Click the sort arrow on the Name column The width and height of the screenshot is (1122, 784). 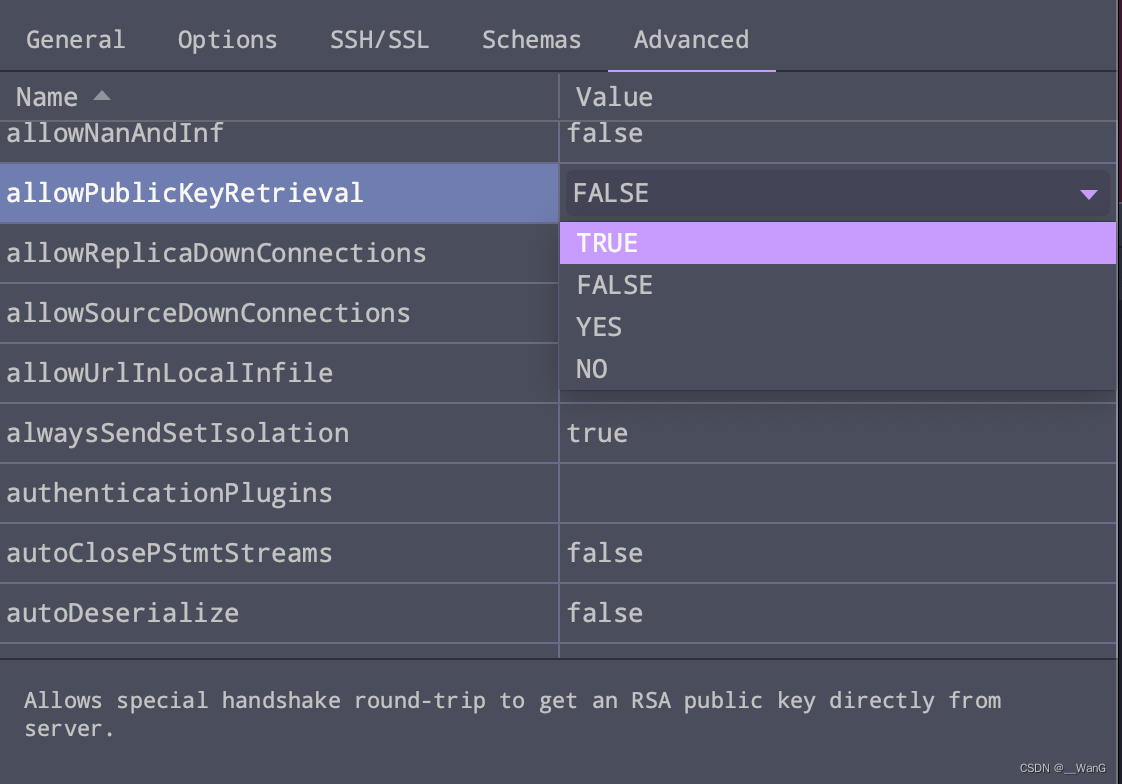click(100, 96)
